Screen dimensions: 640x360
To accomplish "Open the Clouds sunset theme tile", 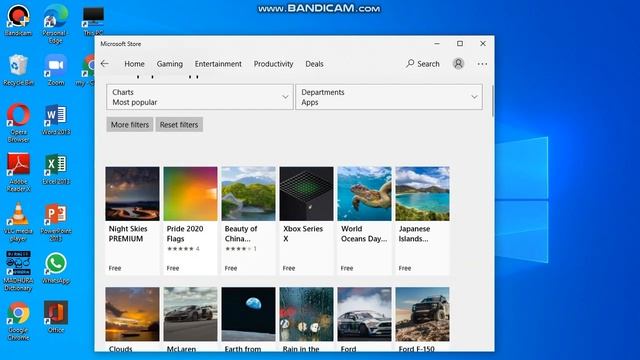I will pyautogui.click(x=132, y=319).
